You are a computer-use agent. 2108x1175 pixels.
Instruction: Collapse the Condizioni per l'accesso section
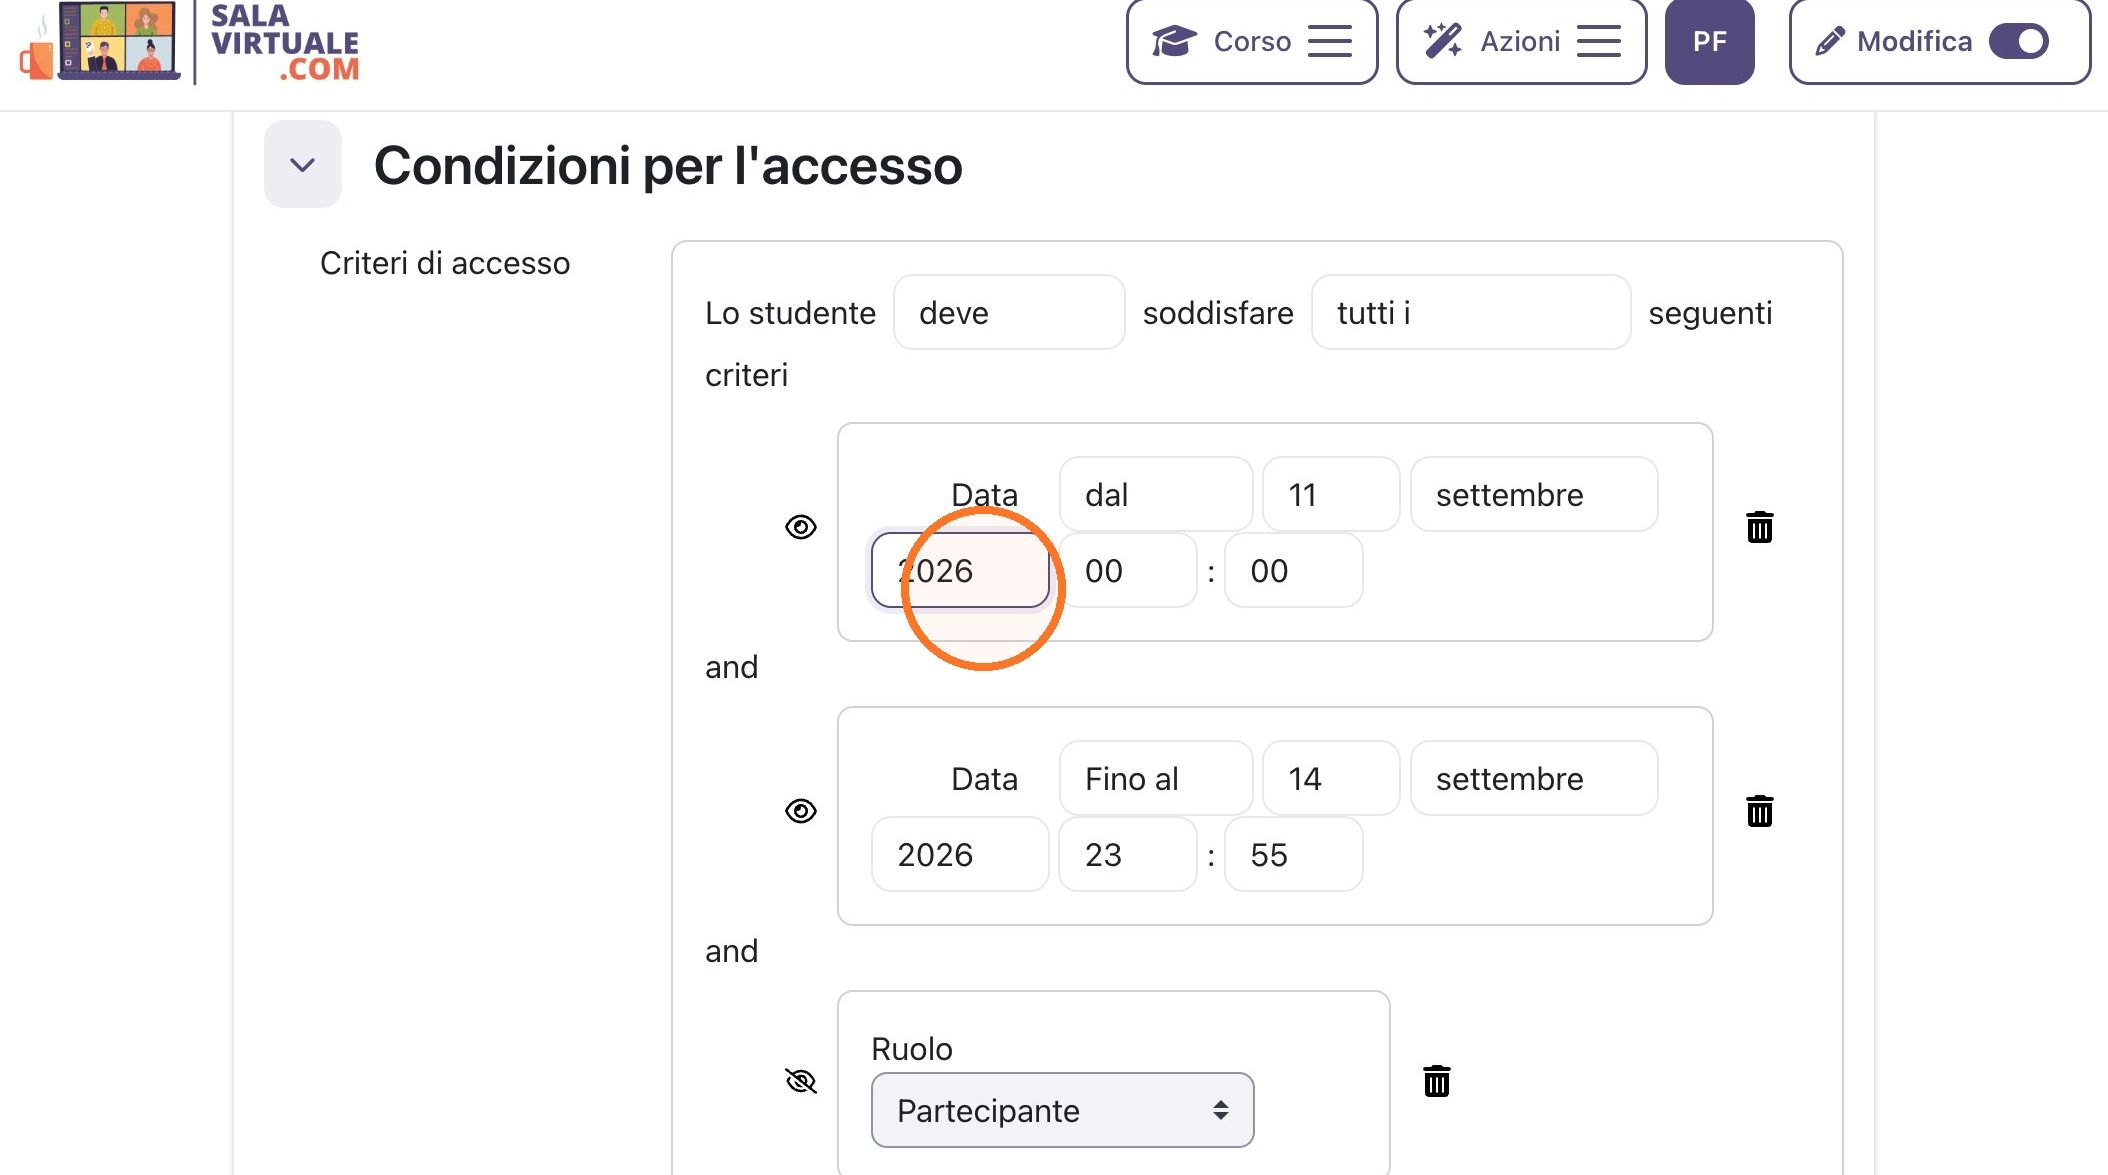tap(303, 164)
